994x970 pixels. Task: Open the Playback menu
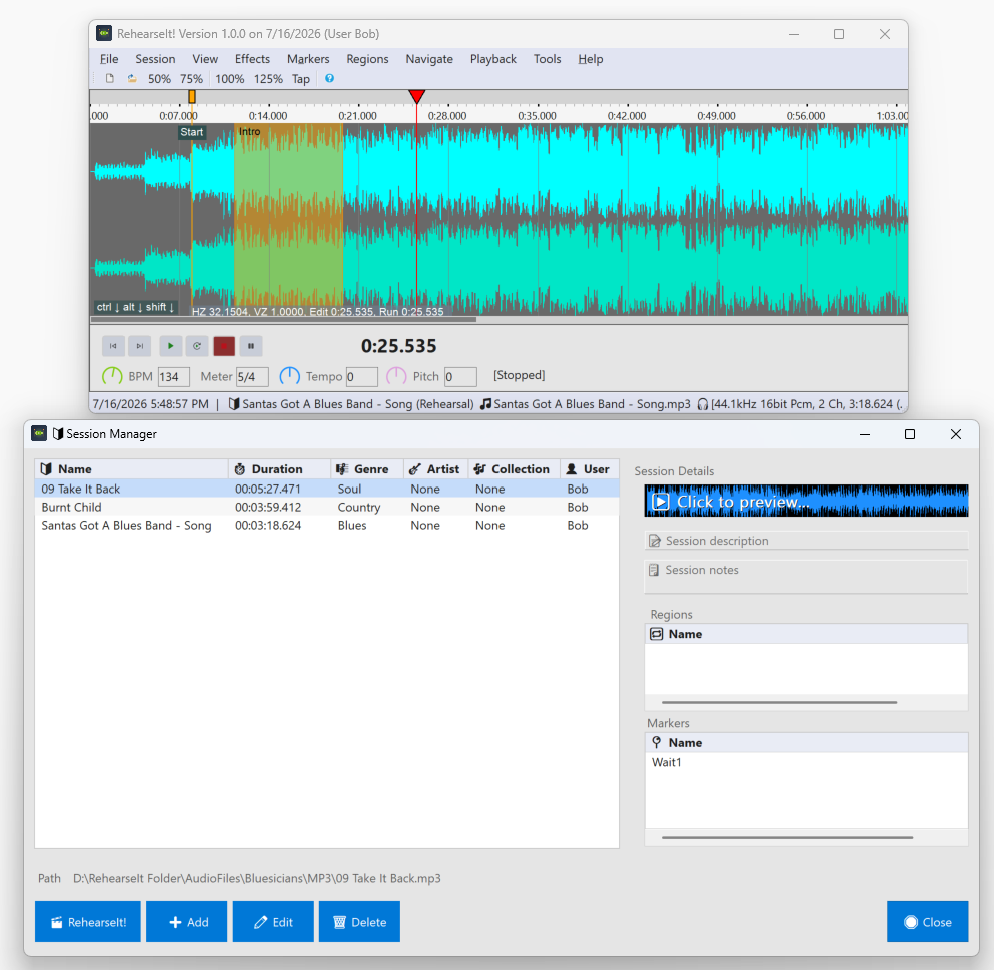click(493, 59)
